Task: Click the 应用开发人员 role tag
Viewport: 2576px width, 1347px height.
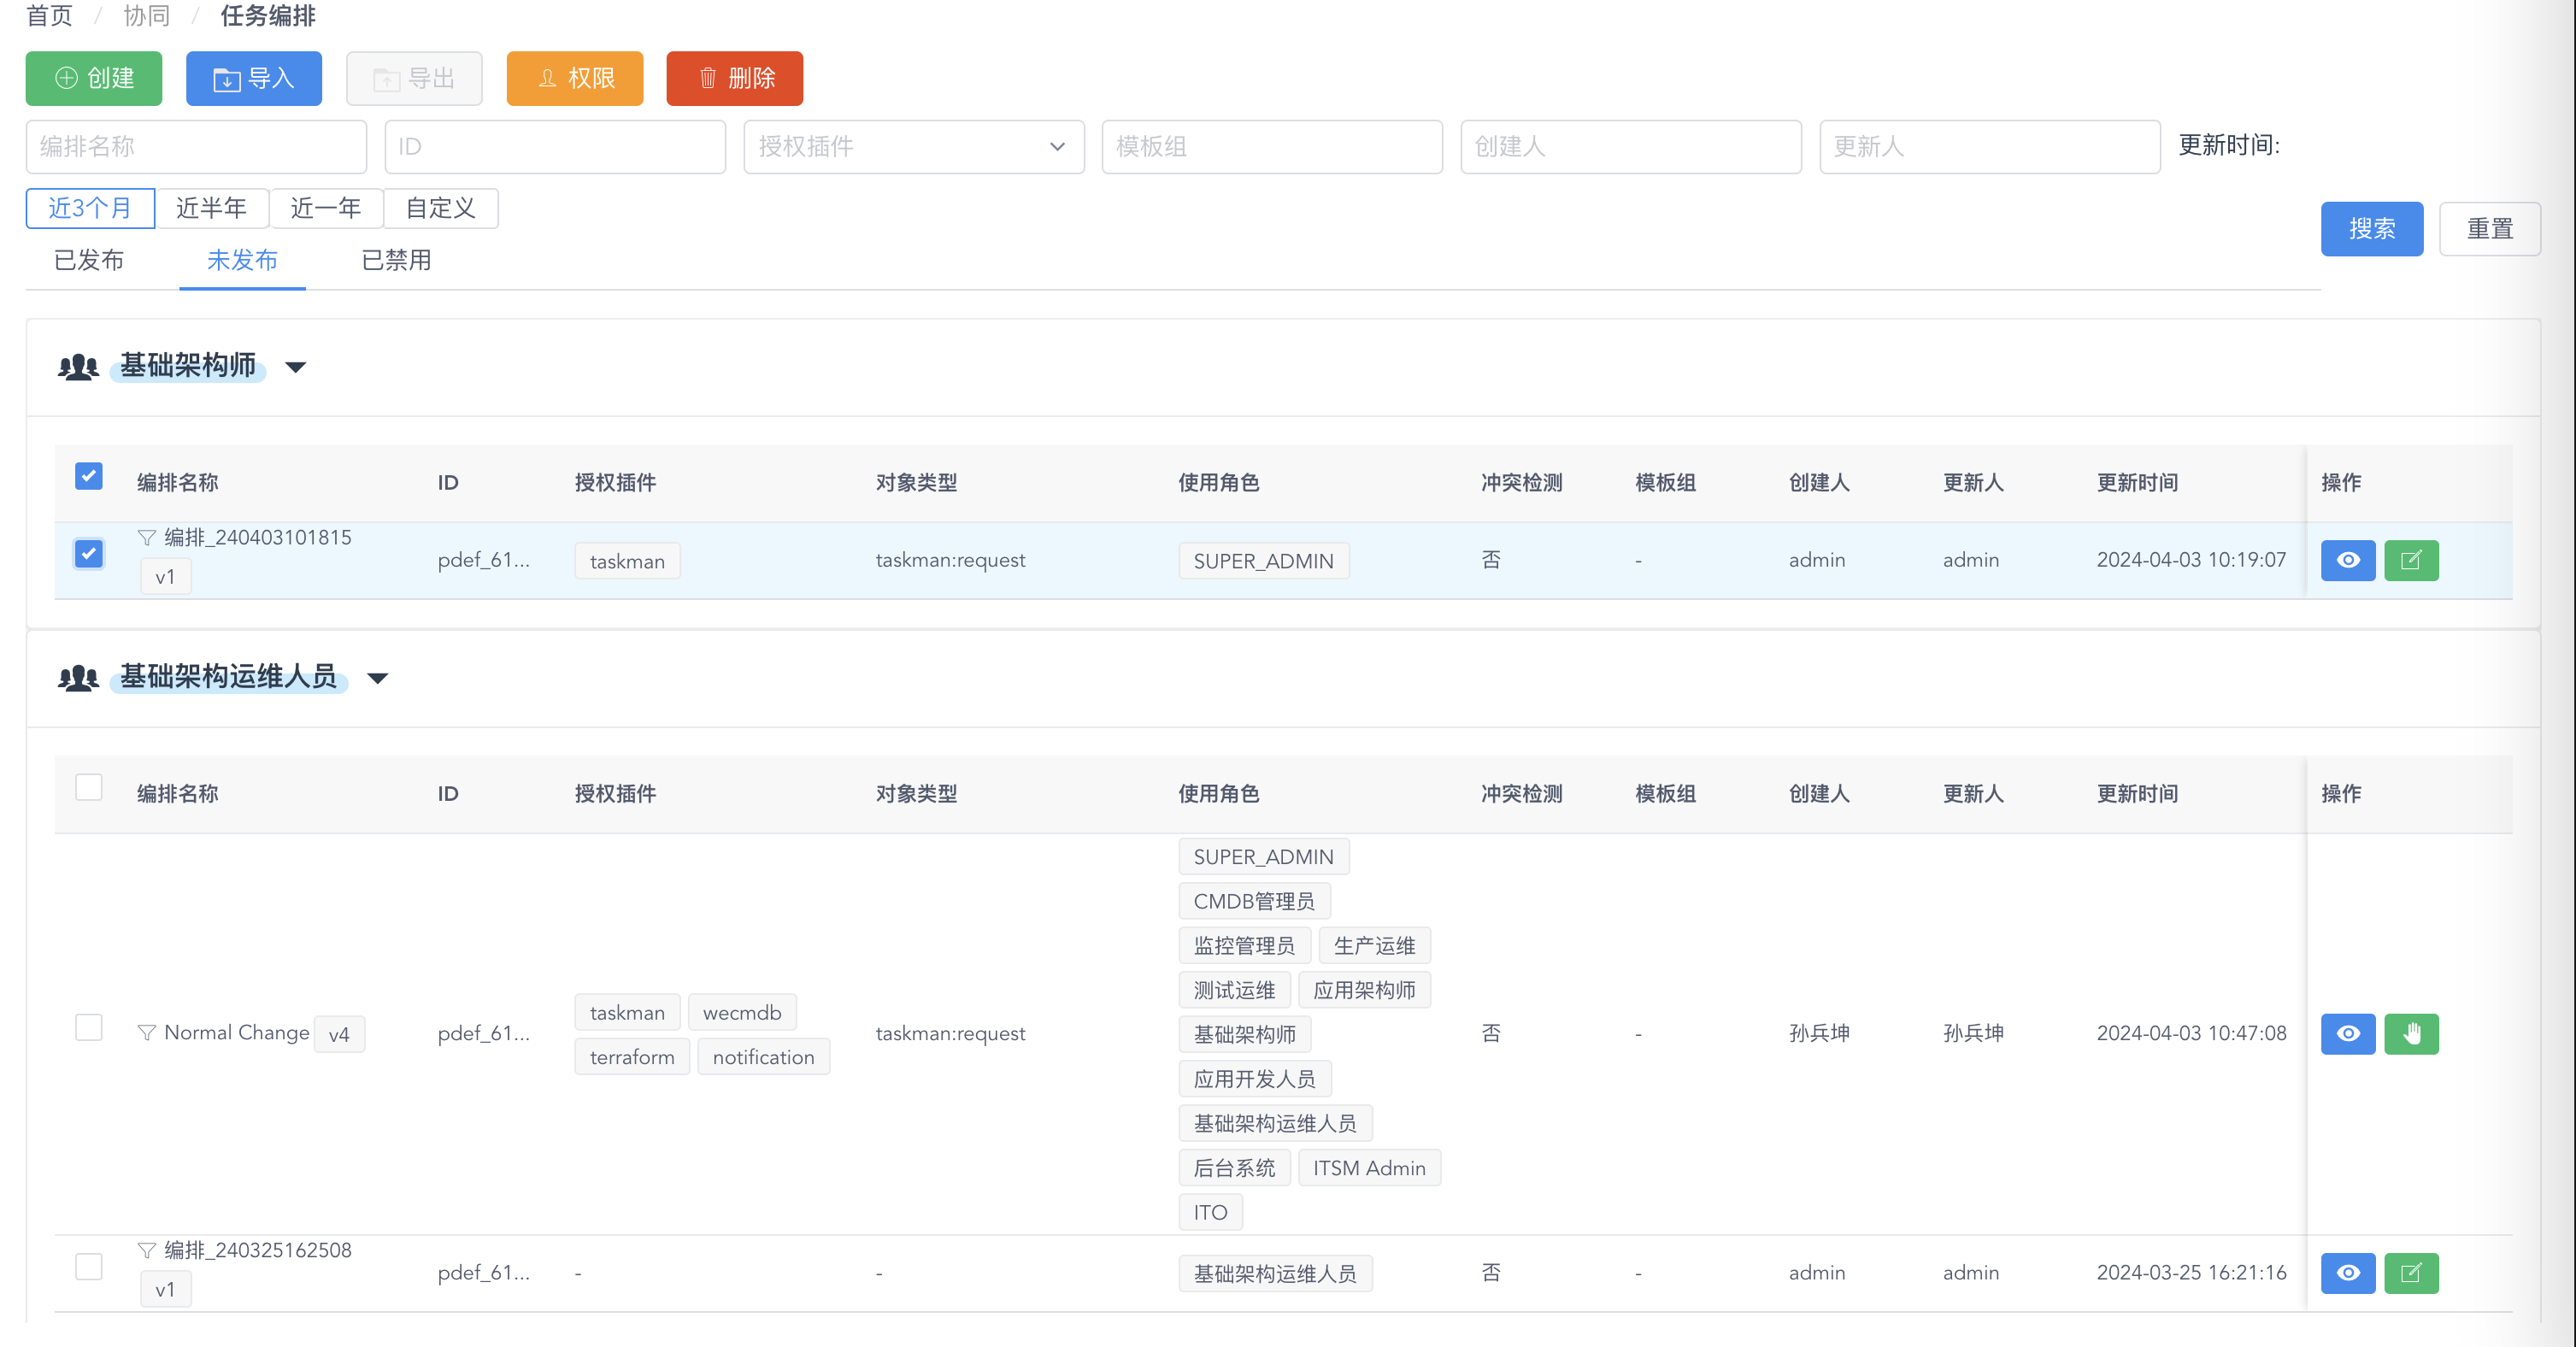Action: pos(1255,1079)
